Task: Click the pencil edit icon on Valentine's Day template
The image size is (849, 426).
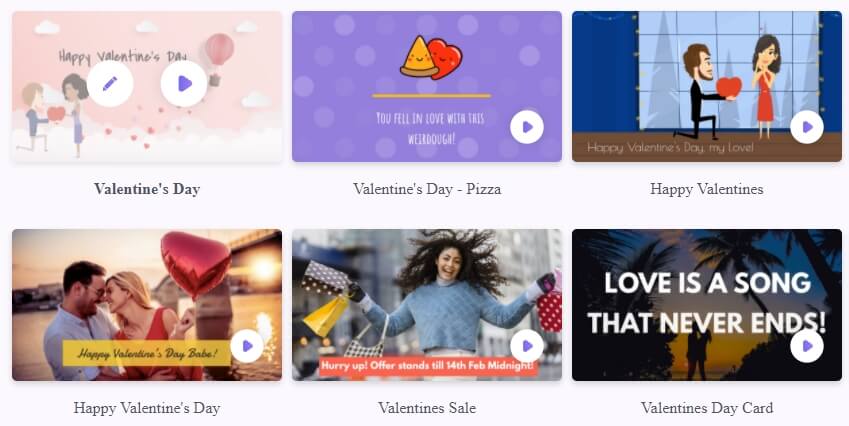Action: click(110, 83)
